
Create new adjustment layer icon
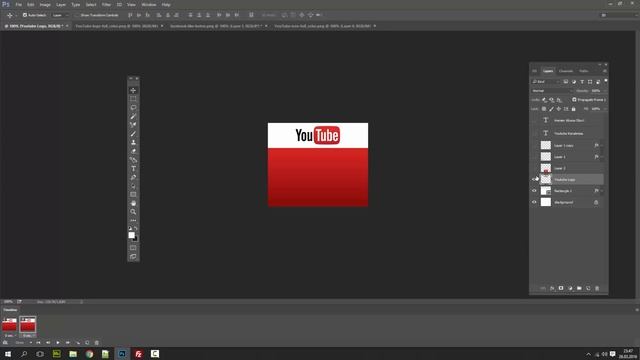(570, 288)
